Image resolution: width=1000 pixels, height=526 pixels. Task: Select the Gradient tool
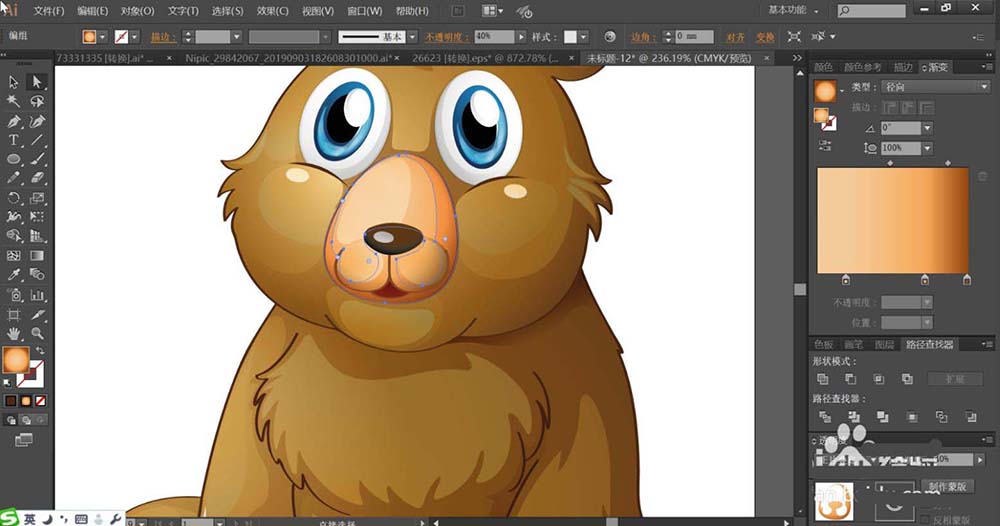[x=37, y=256]
